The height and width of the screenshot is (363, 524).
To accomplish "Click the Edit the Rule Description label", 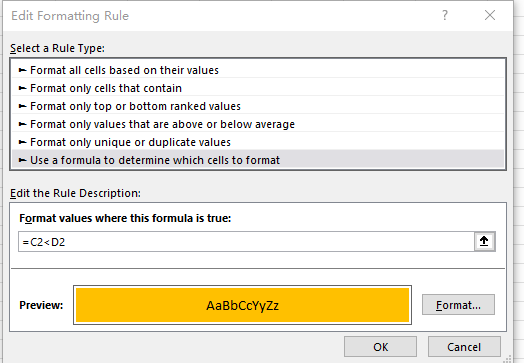I will 75,193.
